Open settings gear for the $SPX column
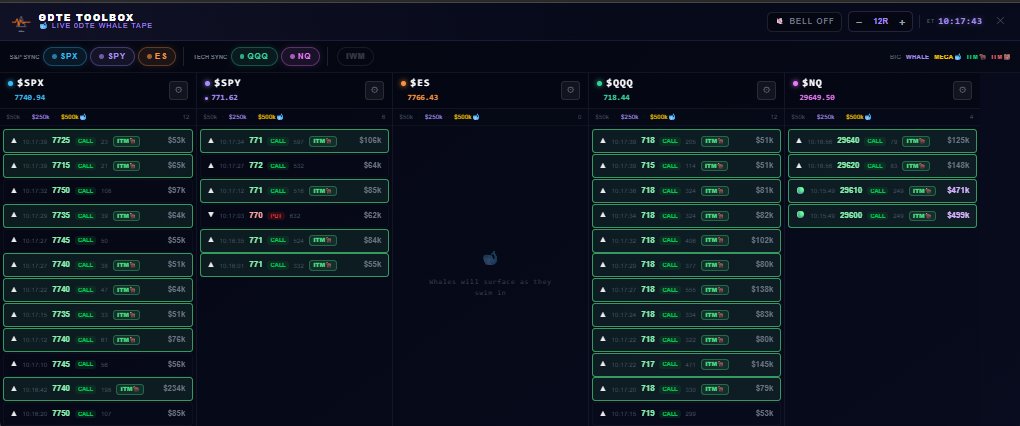The image size is (1020, 426). [x=178, y=90]
